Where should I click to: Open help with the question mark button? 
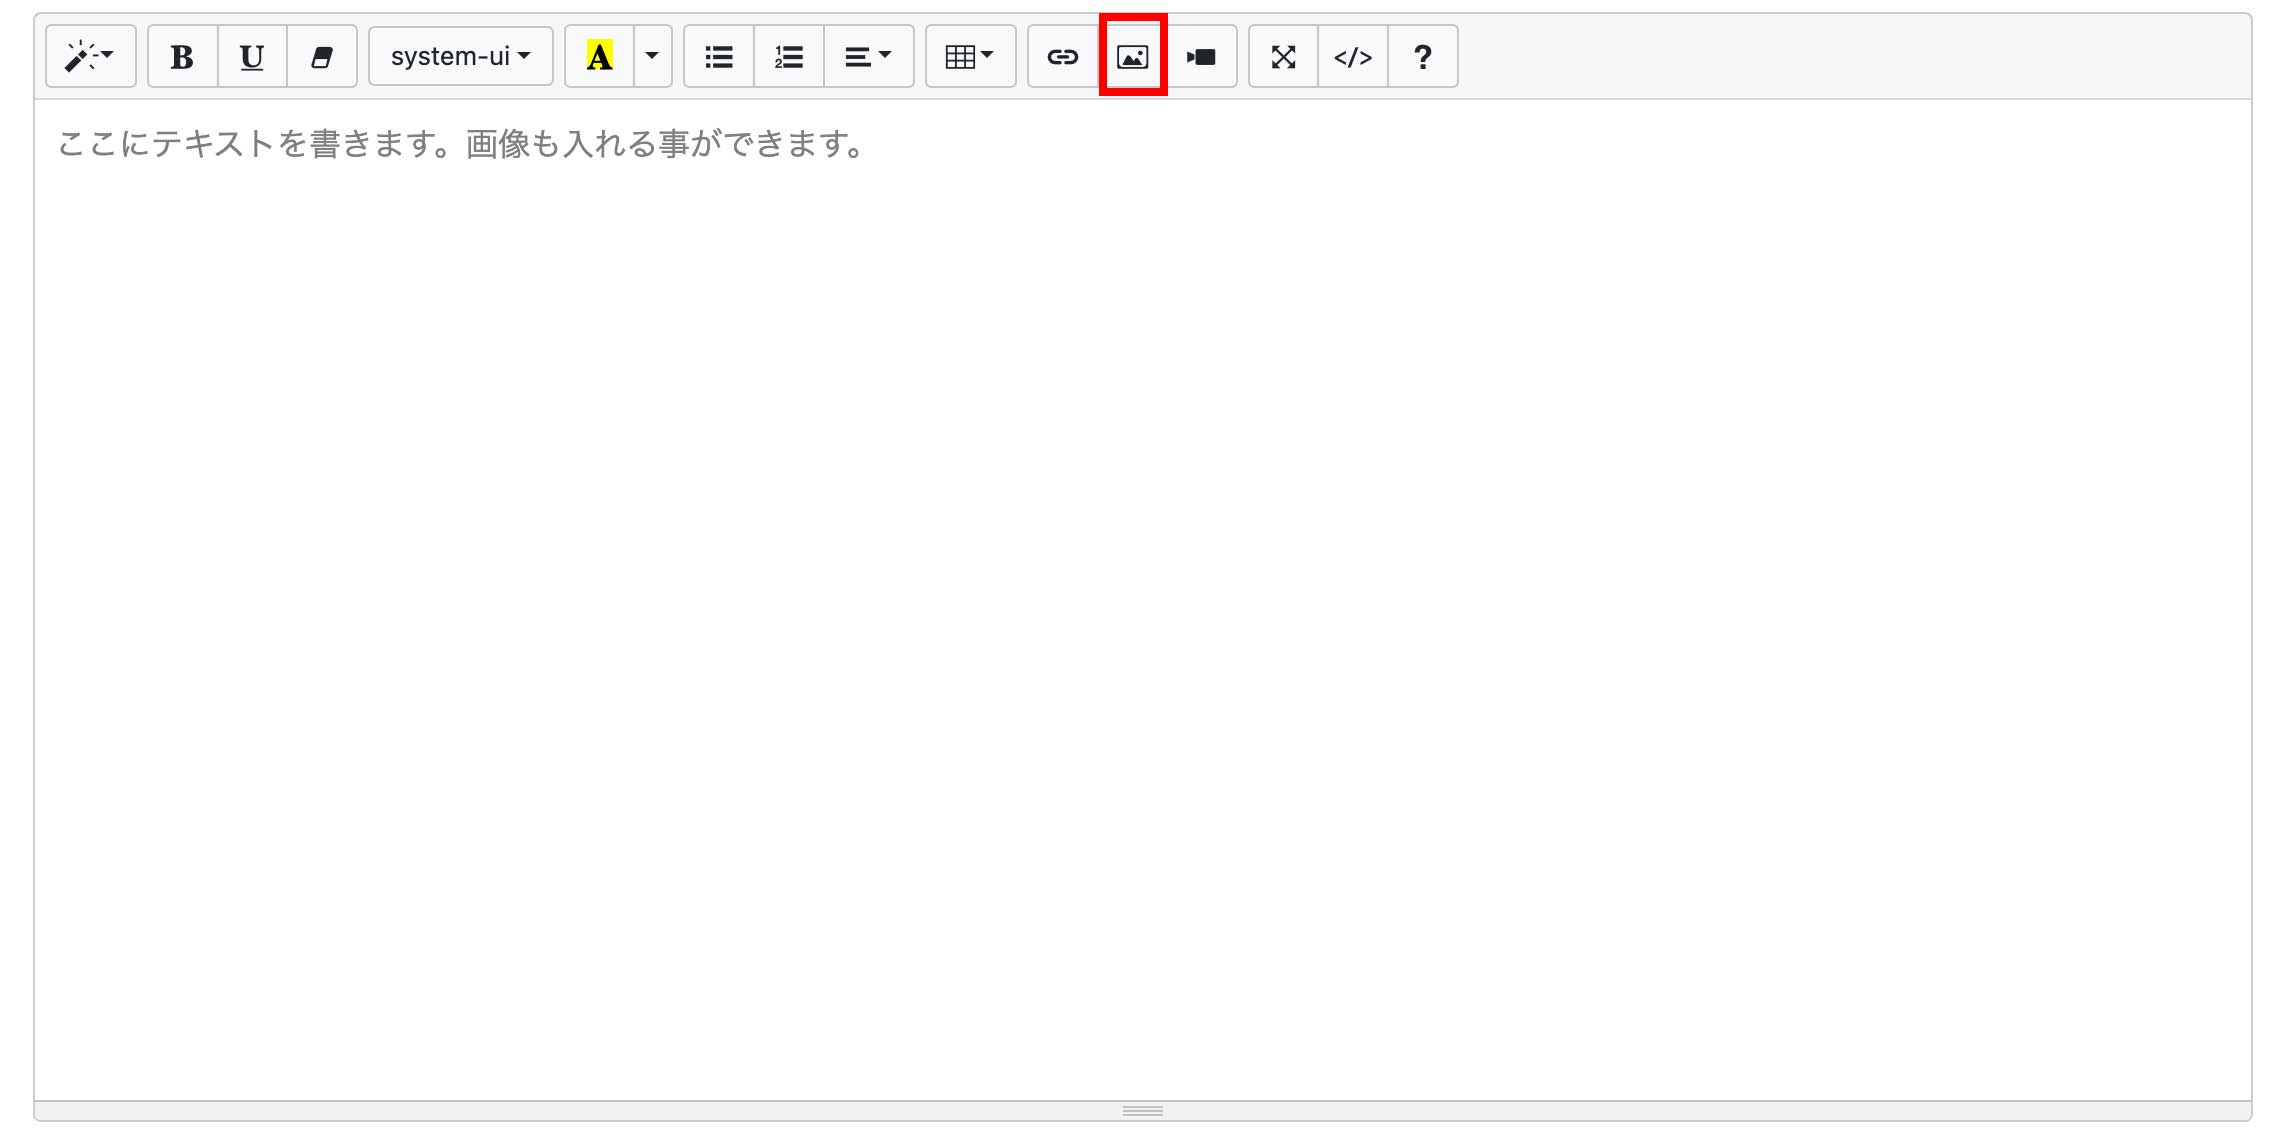1423,57
